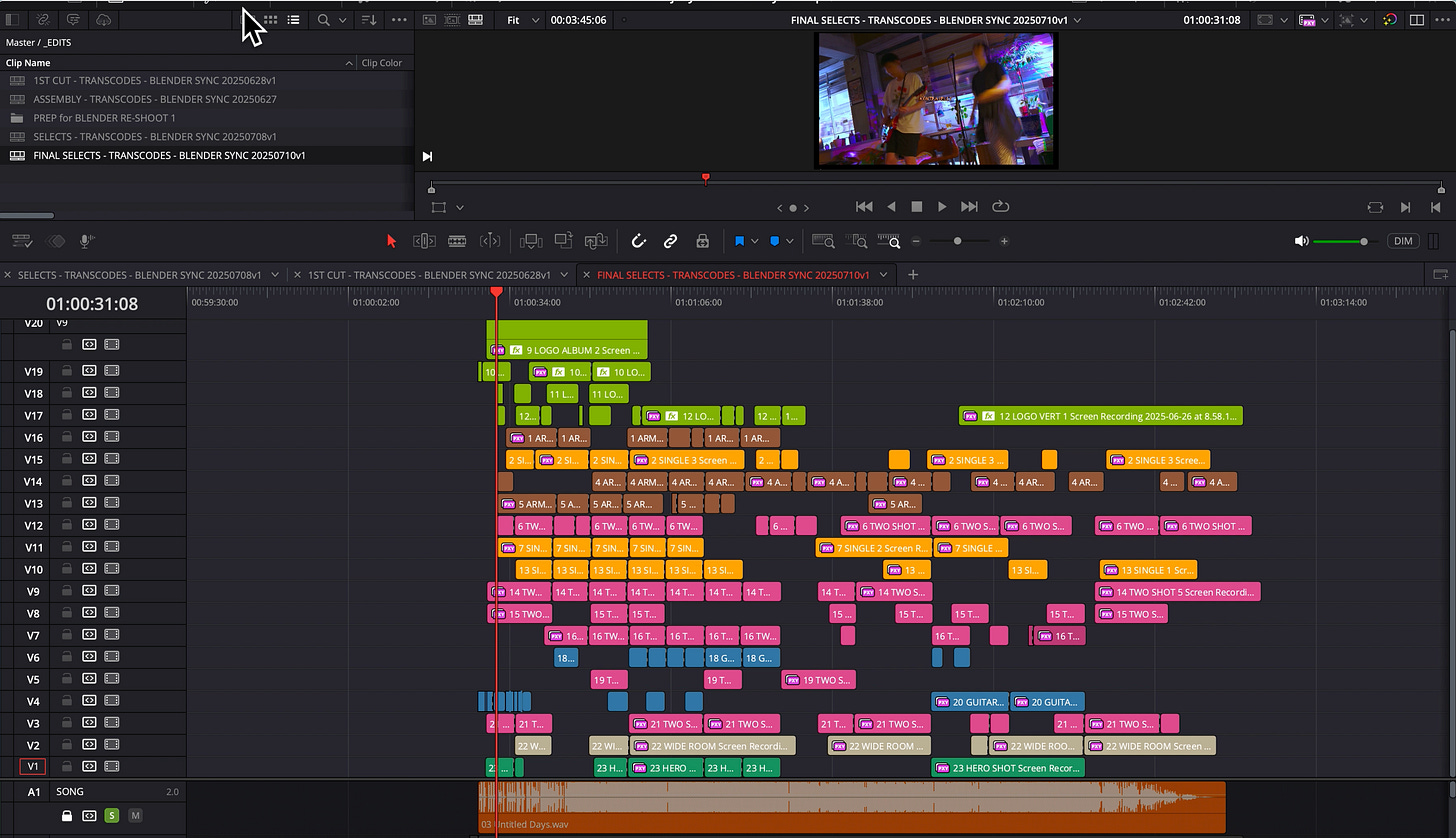Toggle the bin list sidebar panel icon
The image size is (1456, 838).
(13, 20)
